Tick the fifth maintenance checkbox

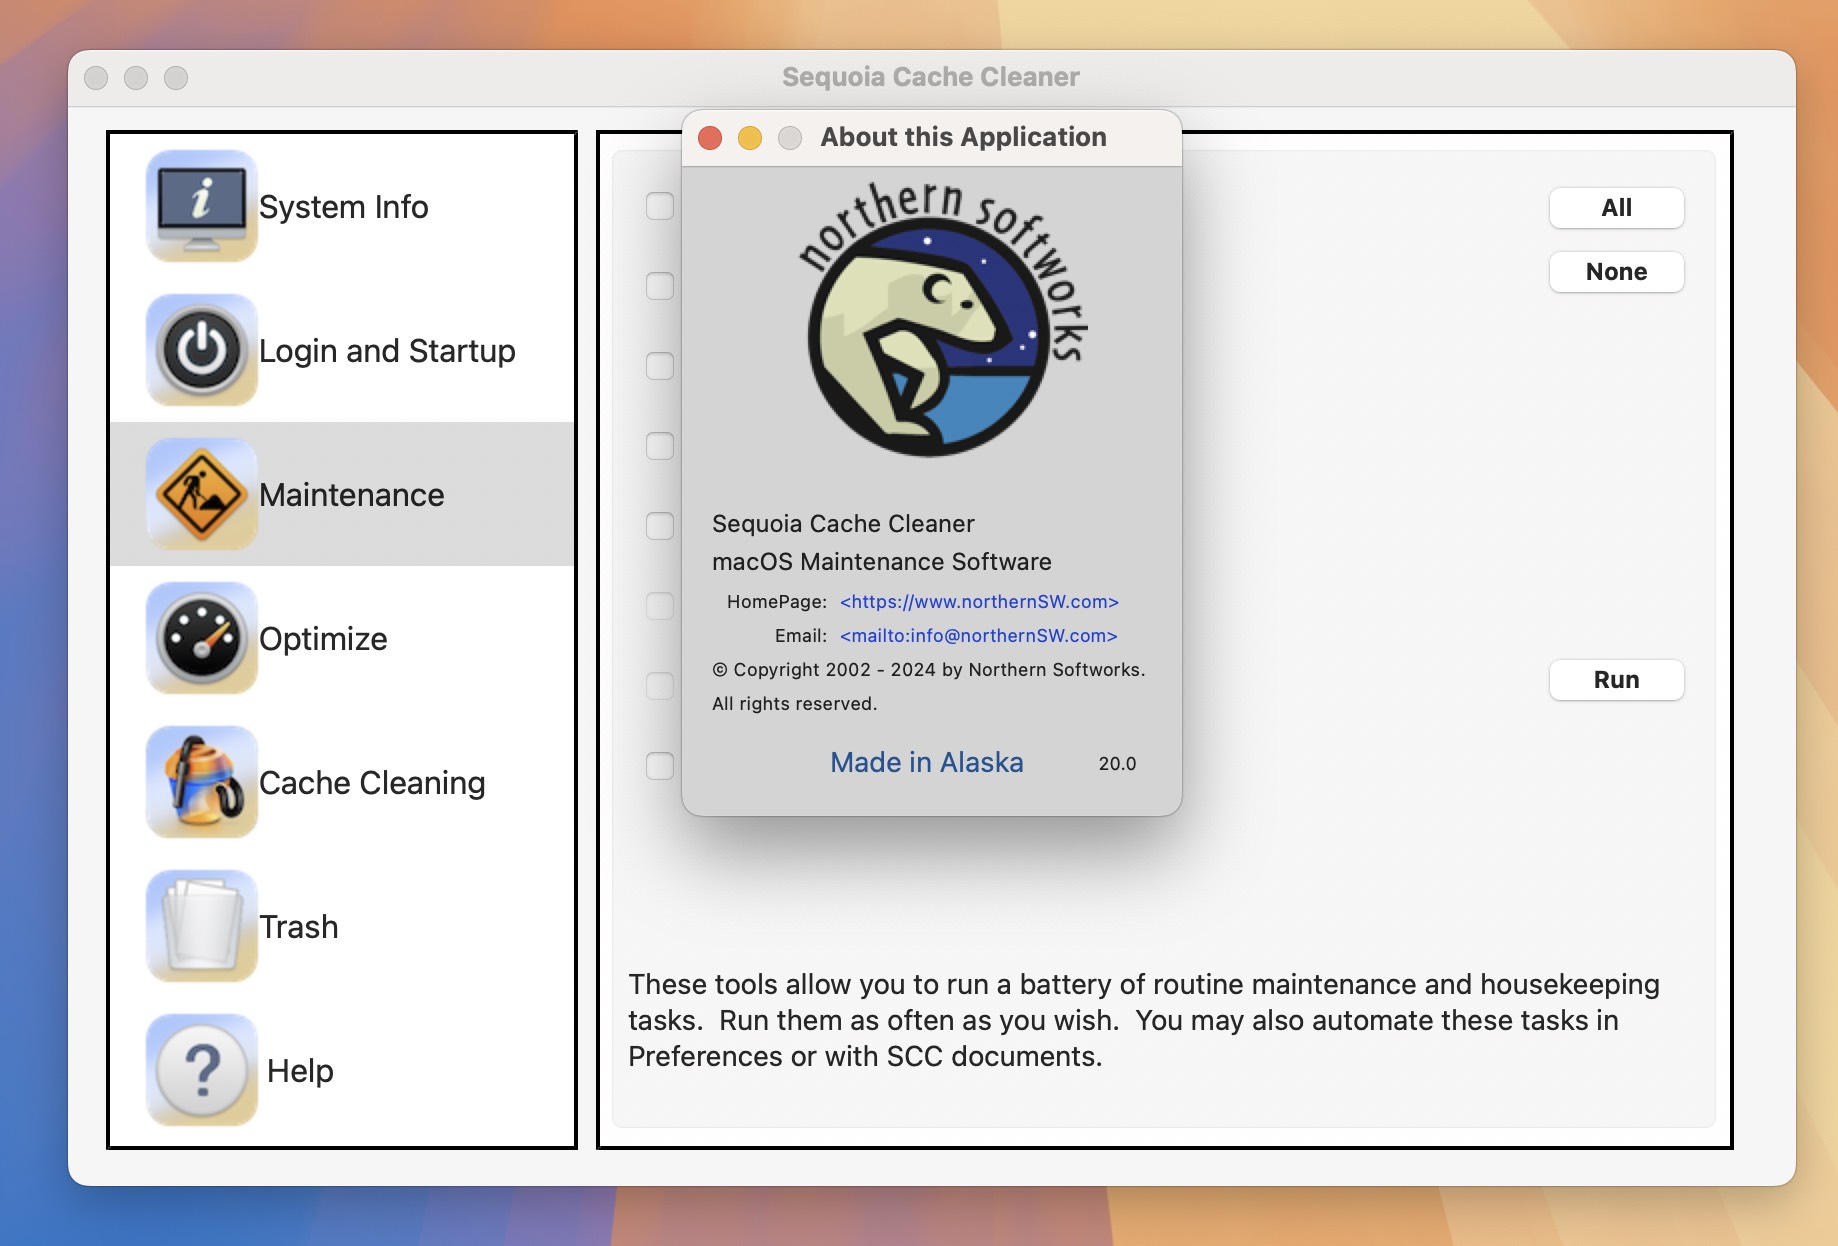660,526
